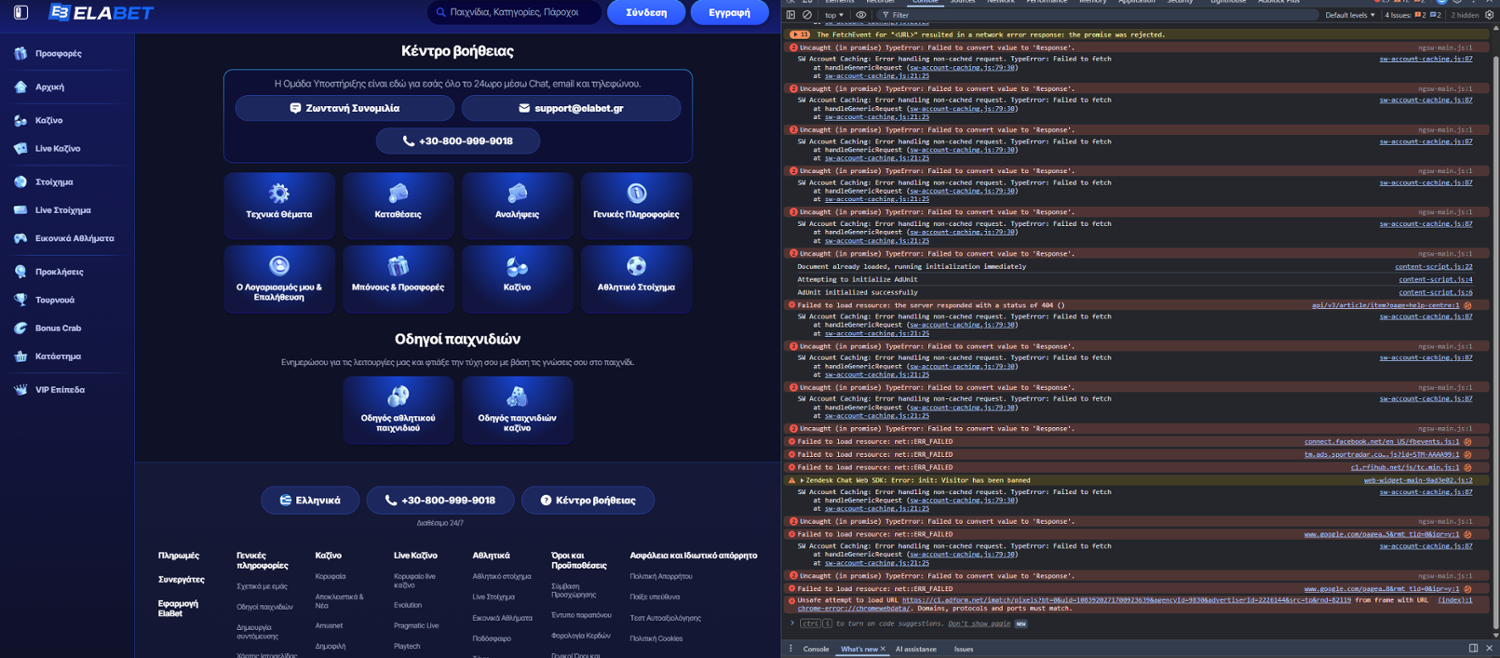The height and width of the screenshot is (658, 1500).
Task: Open the Default levels dropdown
Action: coord(1349,15)
